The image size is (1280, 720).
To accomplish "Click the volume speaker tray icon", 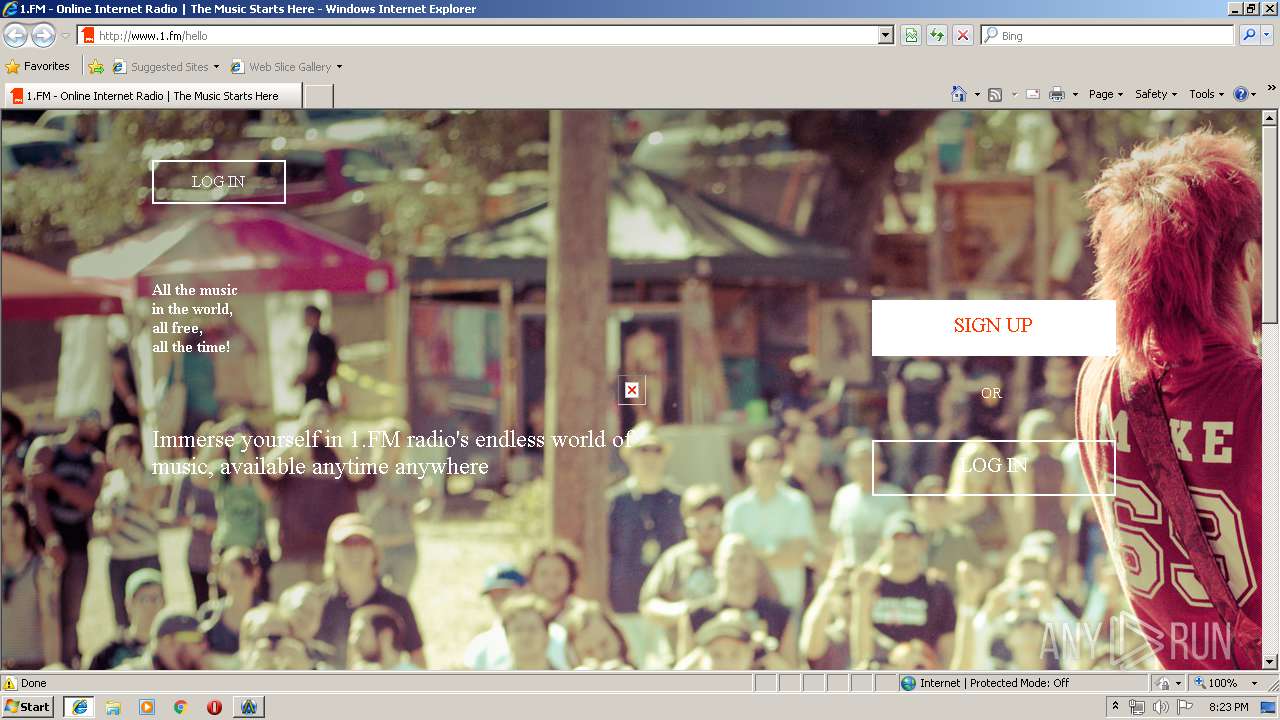I will point(1160,707).
